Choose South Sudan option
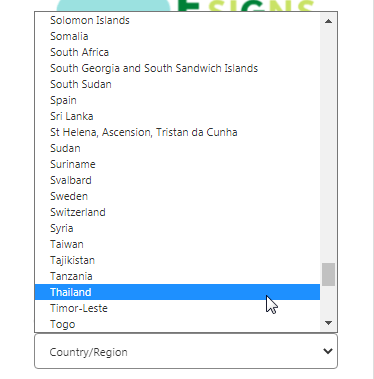374x379 pixels. pyautogui.click(x=177, y=84)
